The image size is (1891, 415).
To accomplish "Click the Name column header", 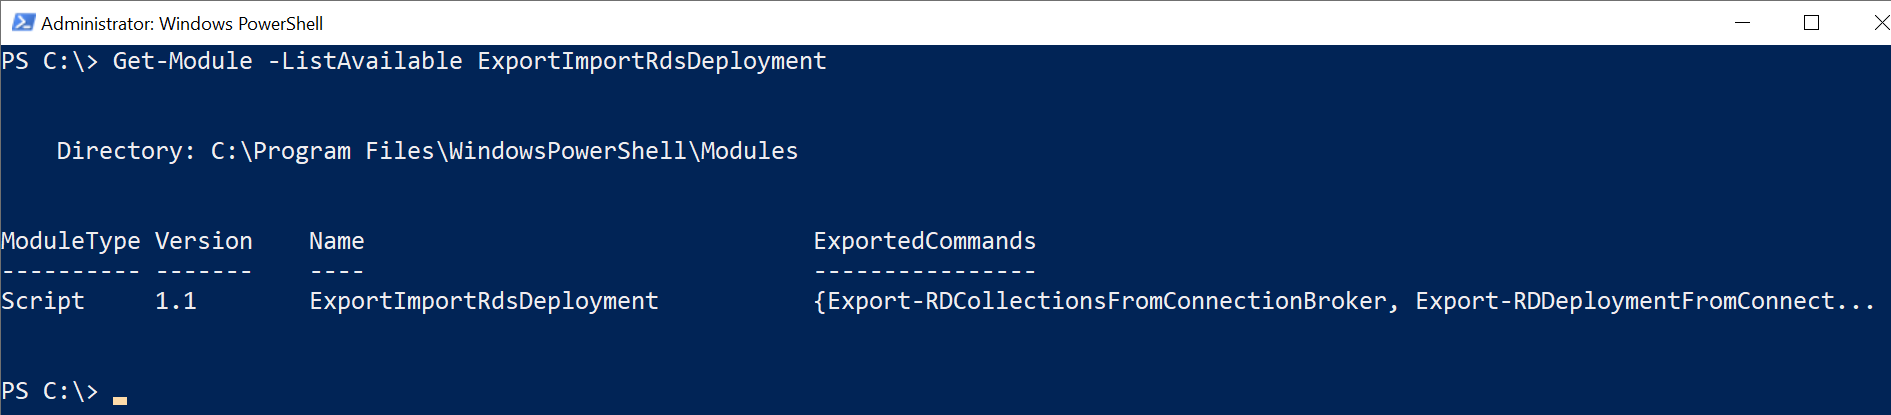I will point(337,241).
